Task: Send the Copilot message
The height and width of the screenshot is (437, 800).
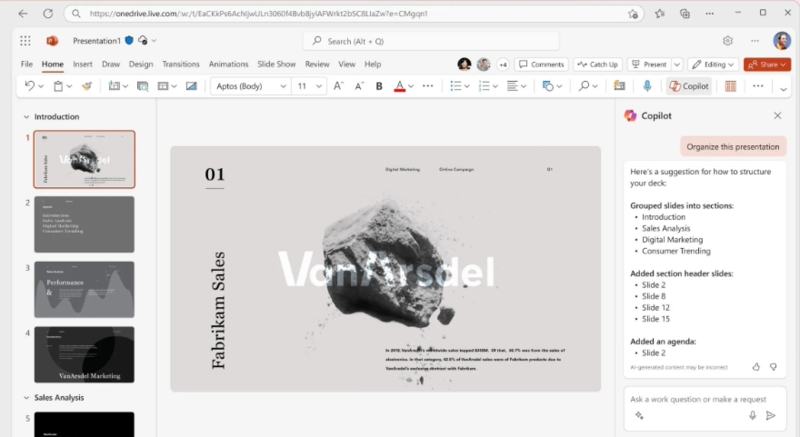Action: click(771, 416)
